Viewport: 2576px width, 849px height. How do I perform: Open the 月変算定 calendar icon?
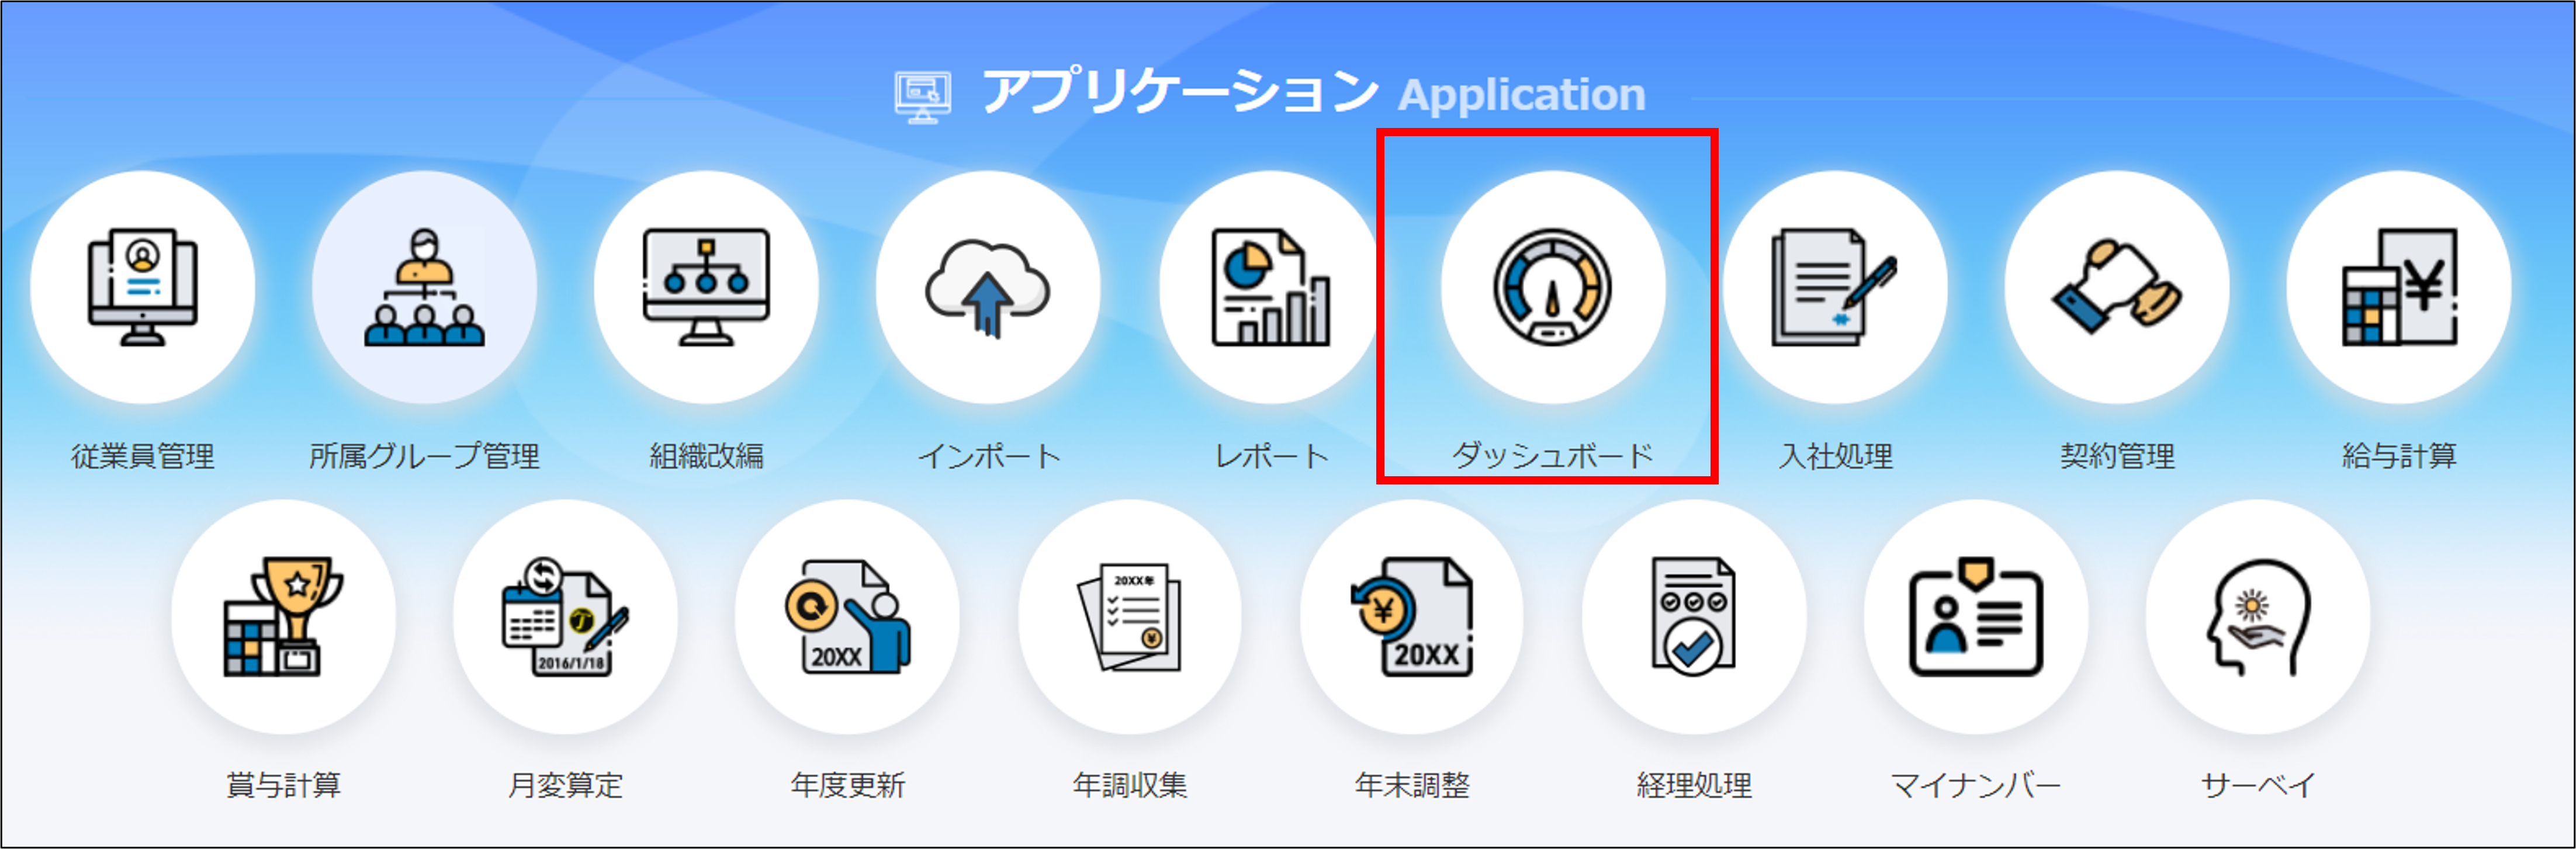pos(565,617)
